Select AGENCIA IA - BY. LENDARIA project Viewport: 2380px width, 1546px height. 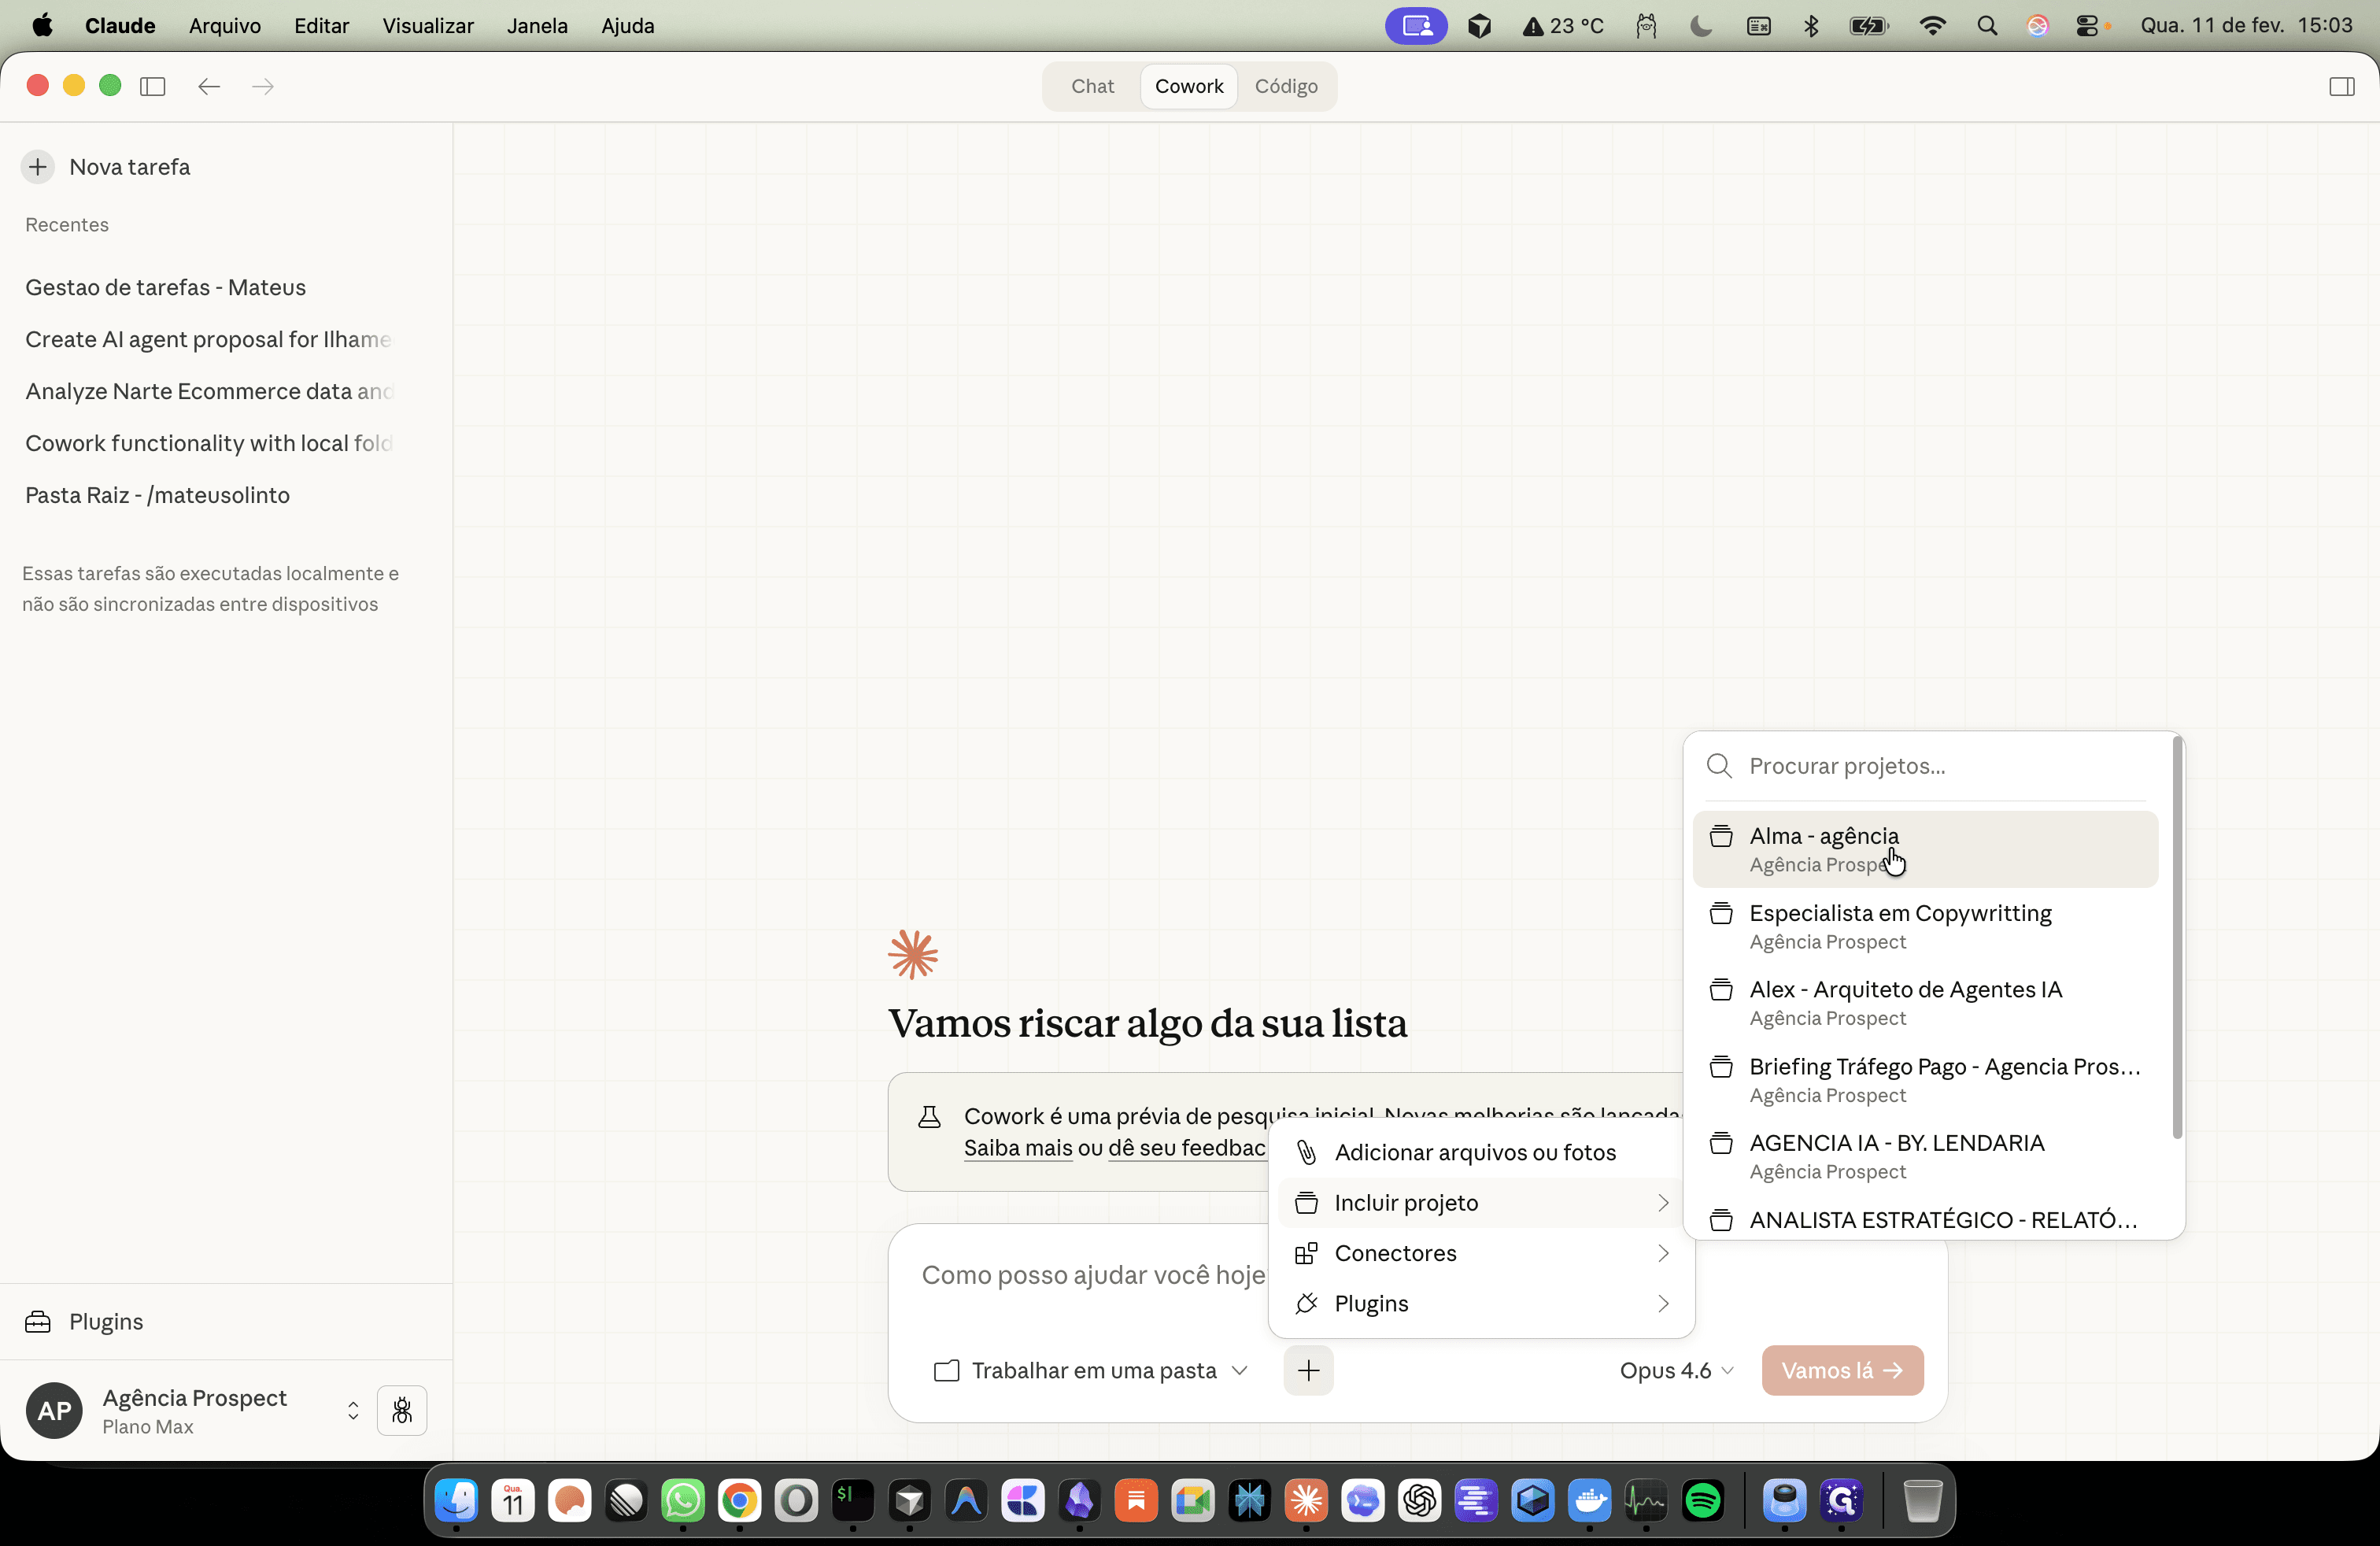(1924, 1156)
